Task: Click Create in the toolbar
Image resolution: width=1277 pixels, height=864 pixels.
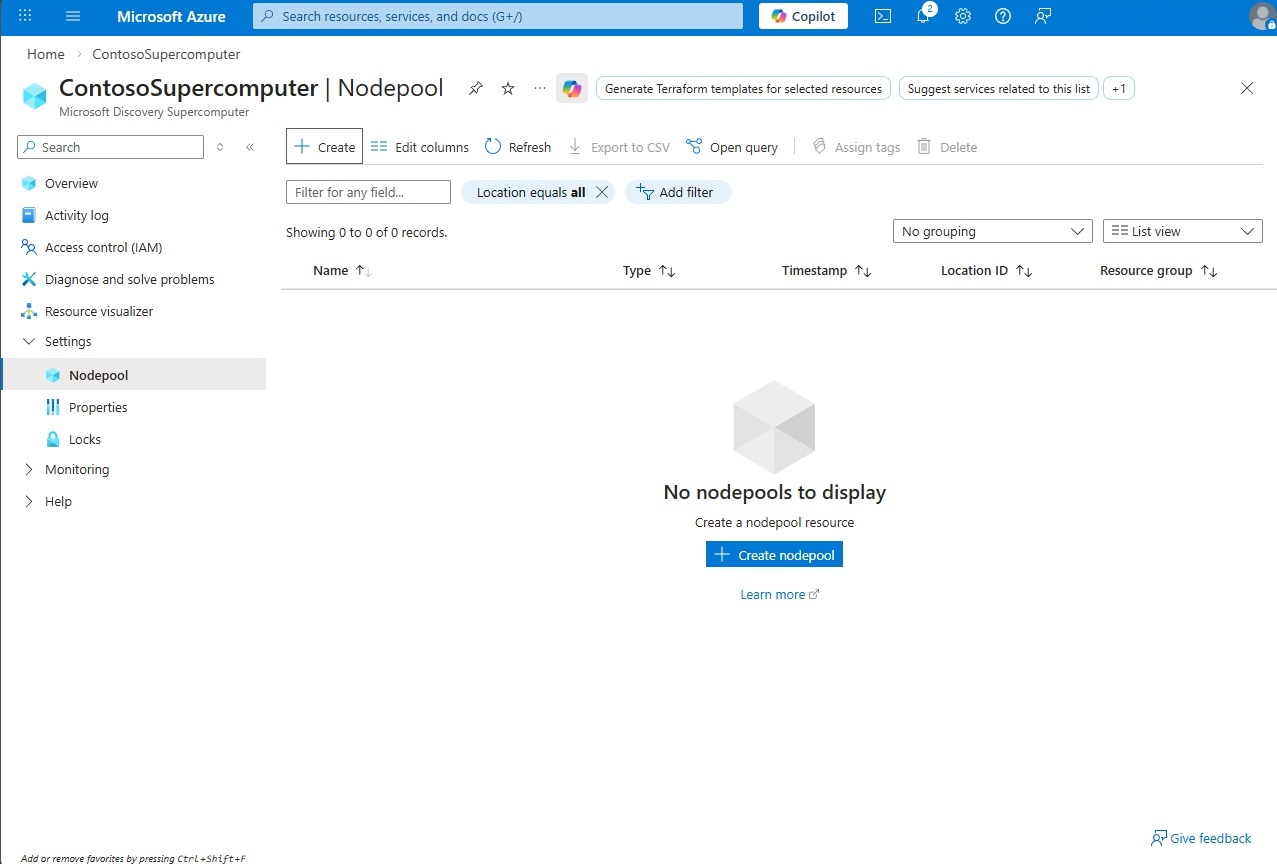Action: [324, 146]
